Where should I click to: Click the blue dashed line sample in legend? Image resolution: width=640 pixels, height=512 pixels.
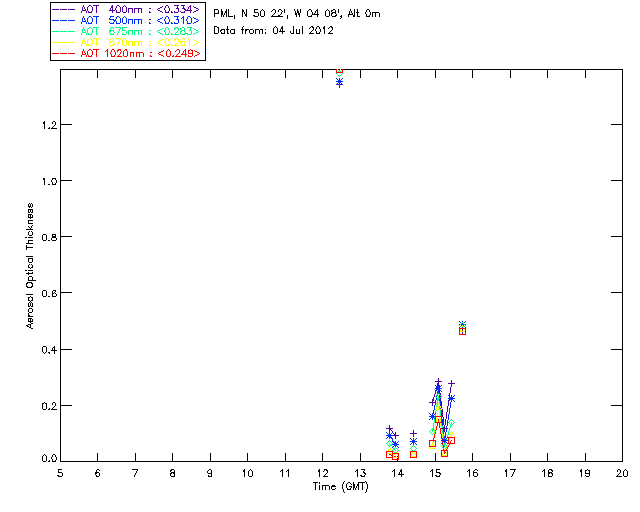pos(64,20)
